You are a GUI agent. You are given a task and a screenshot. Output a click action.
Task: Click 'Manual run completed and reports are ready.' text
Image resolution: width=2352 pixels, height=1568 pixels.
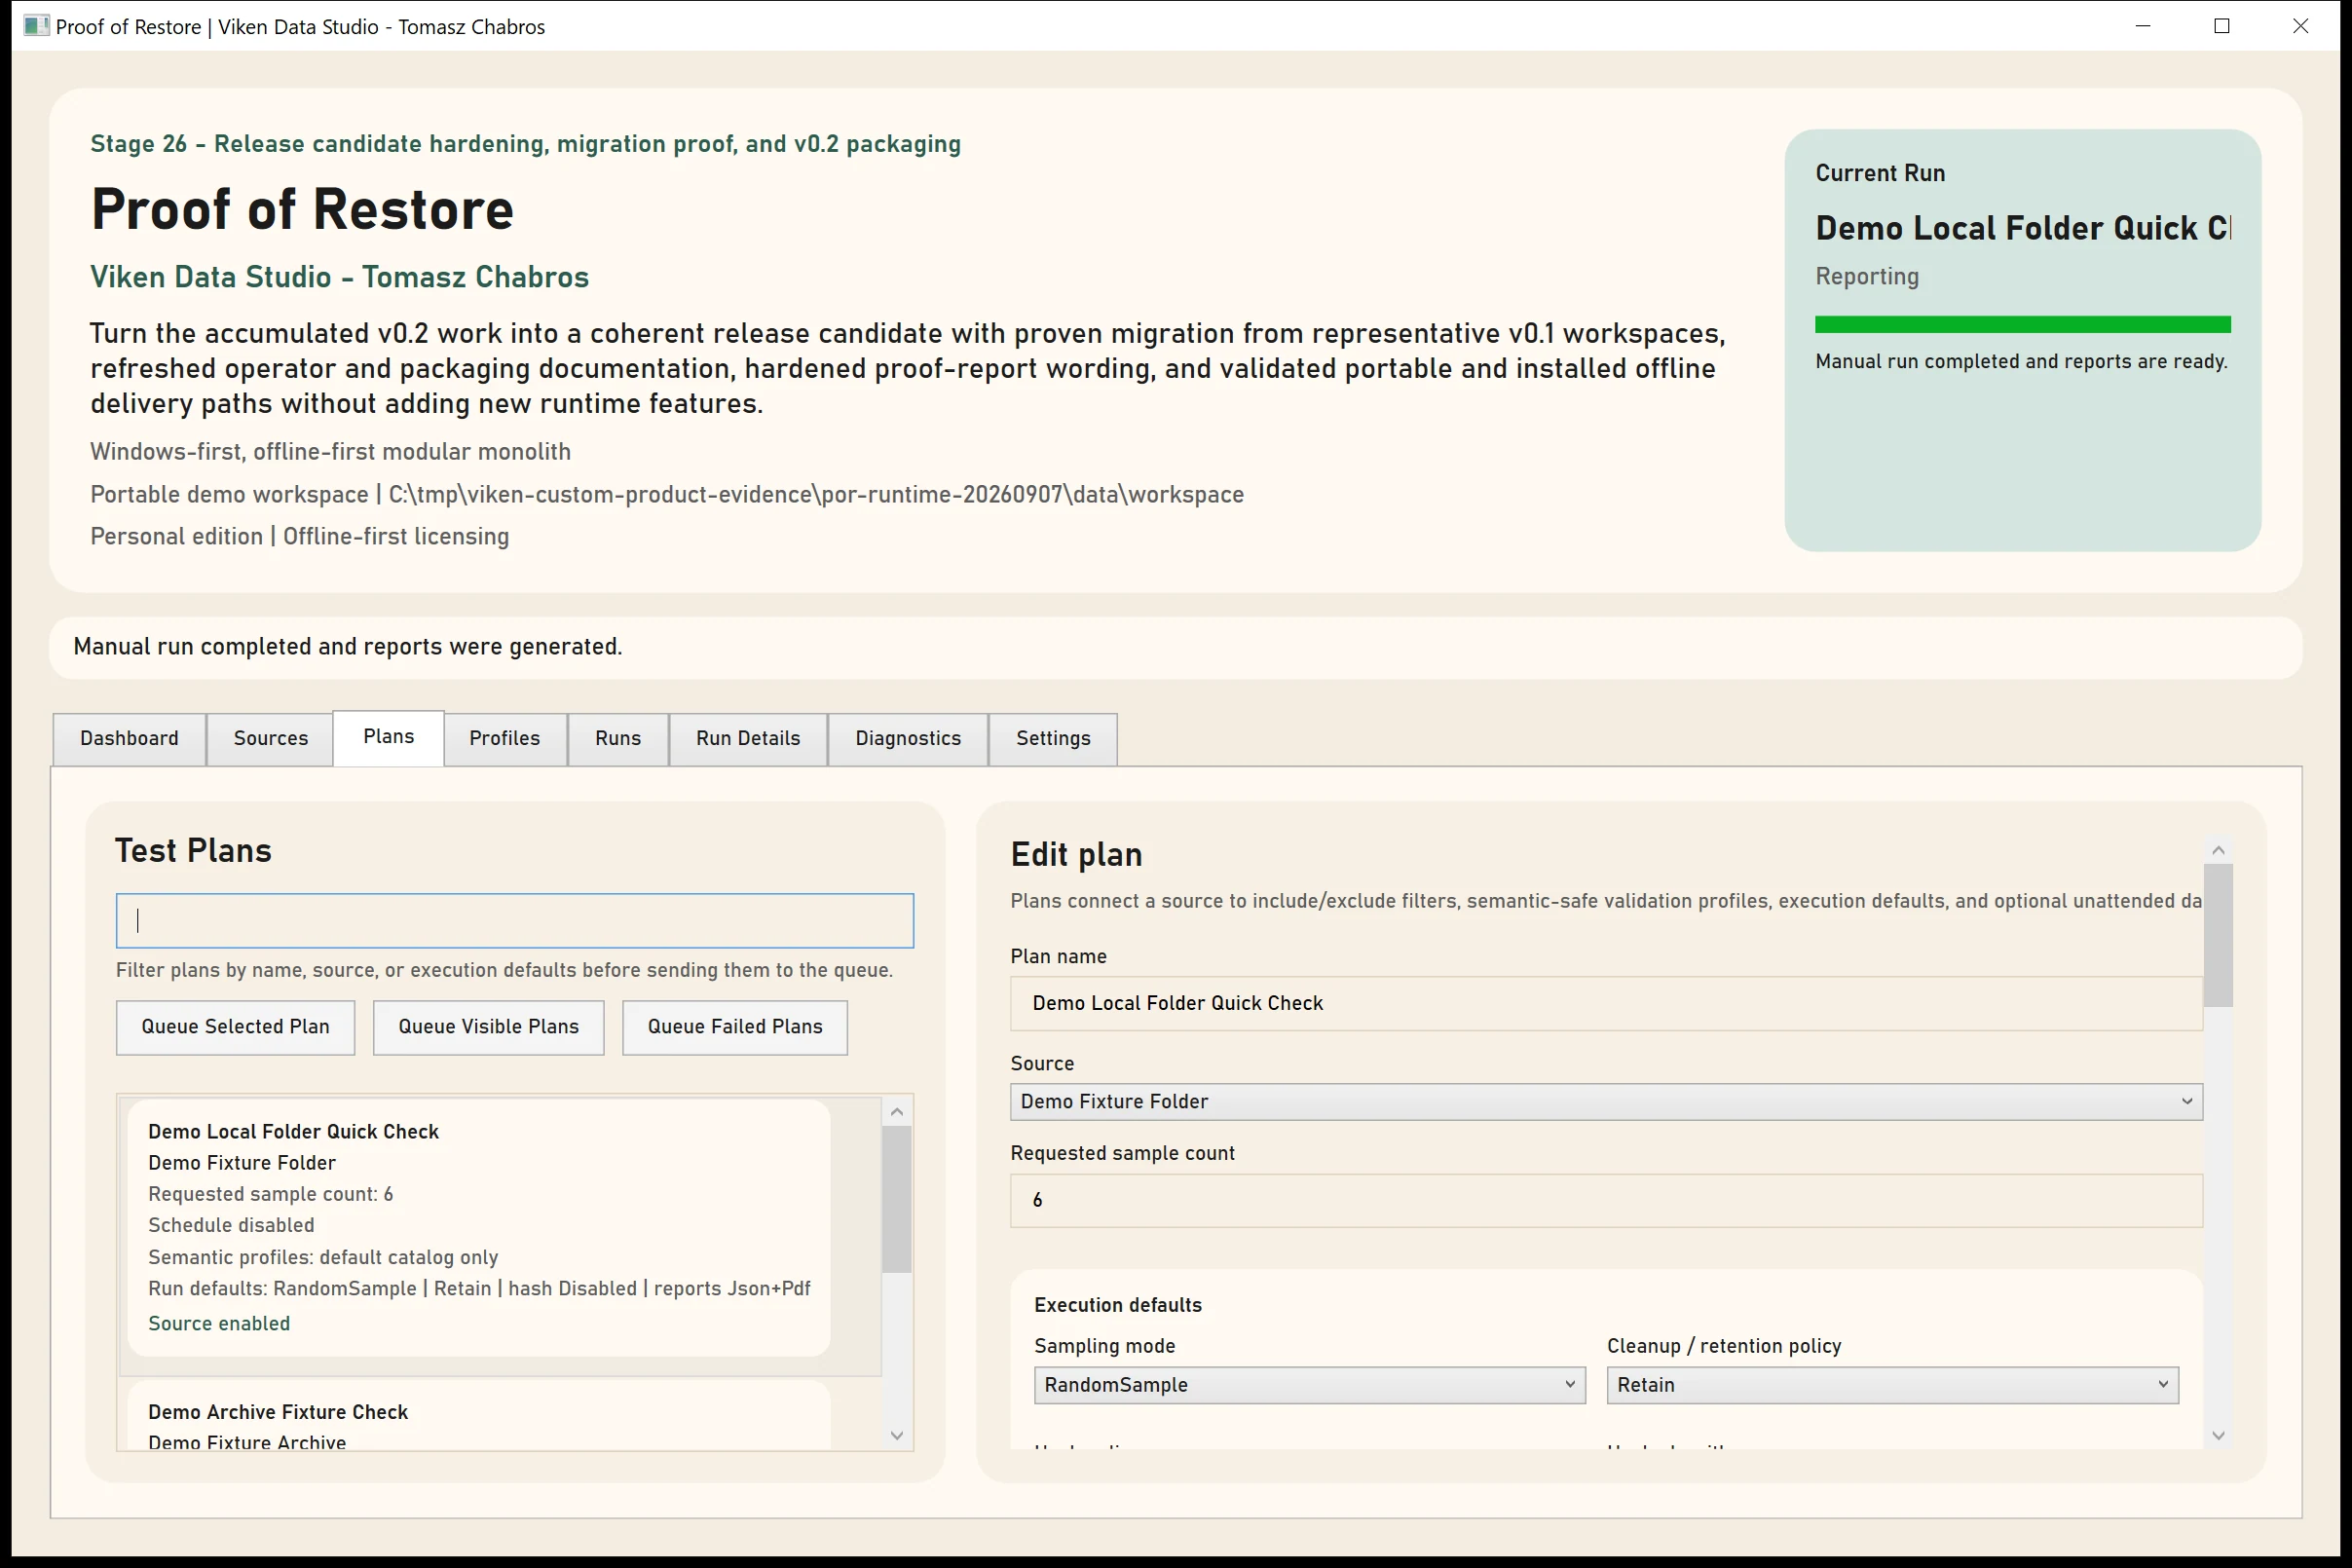[2021, 362]
